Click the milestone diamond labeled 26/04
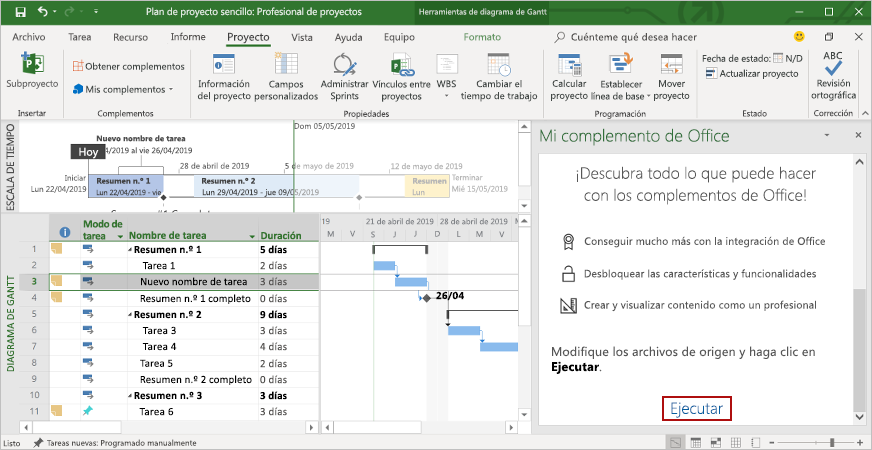Image resolution: width=872 pixels, height=450 pixels. tap(427, 298)
